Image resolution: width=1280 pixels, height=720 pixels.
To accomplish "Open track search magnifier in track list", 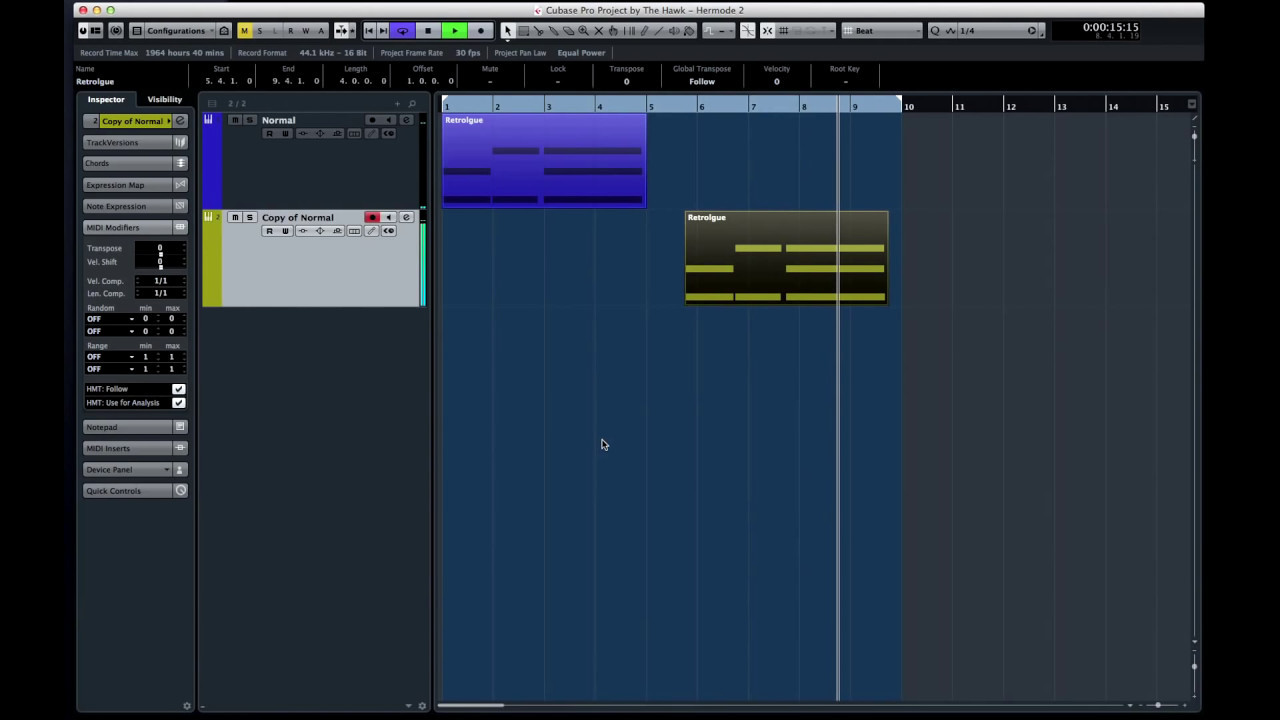I will coord(412,104).
